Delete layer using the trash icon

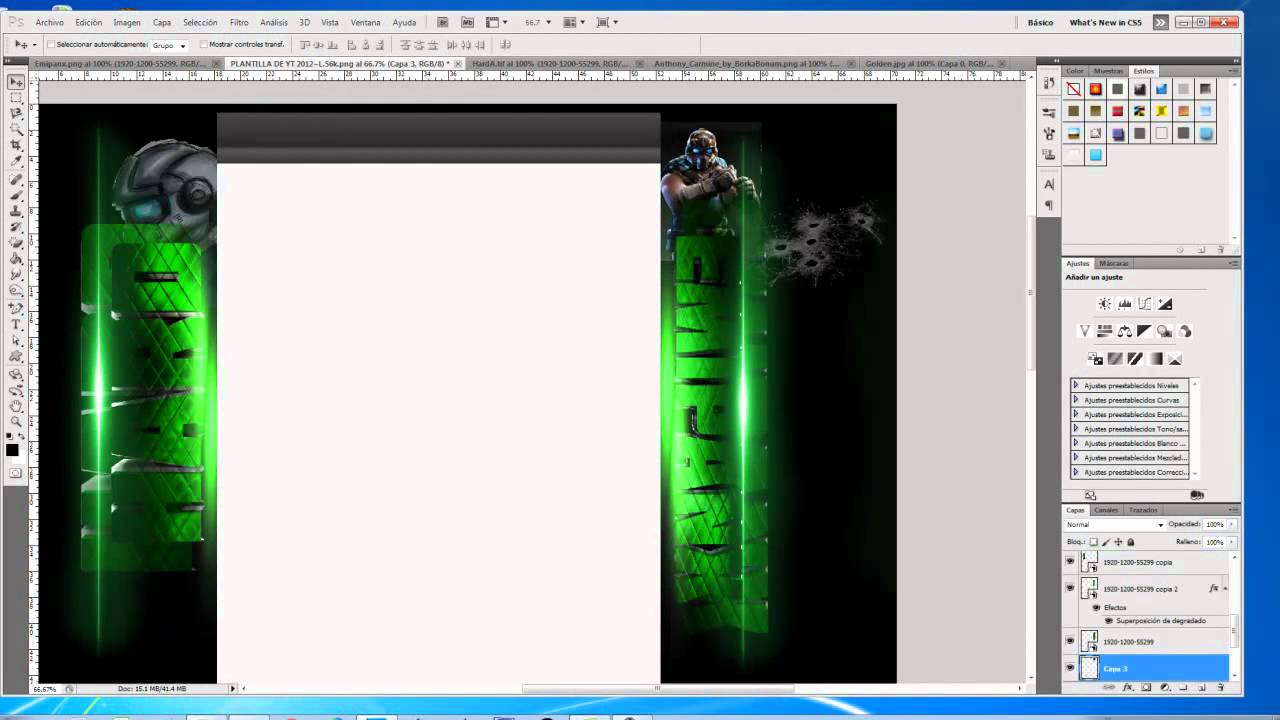pyautogui.click(x=1220, y=688)
